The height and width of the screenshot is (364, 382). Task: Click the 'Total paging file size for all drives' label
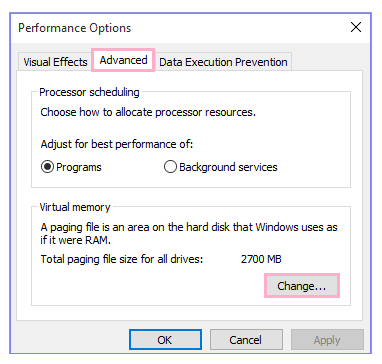(122, 259)
